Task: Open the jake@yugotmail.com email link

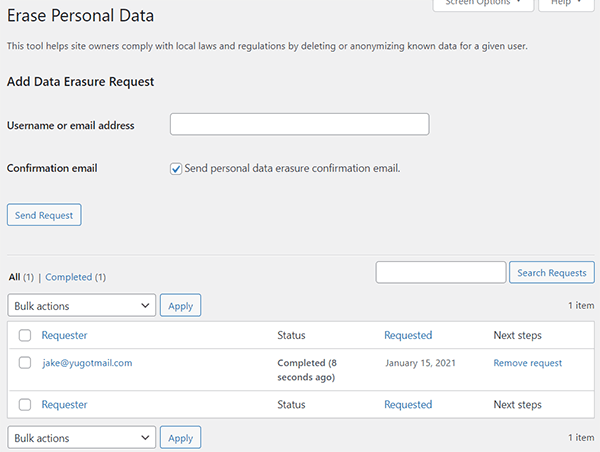Action: click(x=87, y=363)
